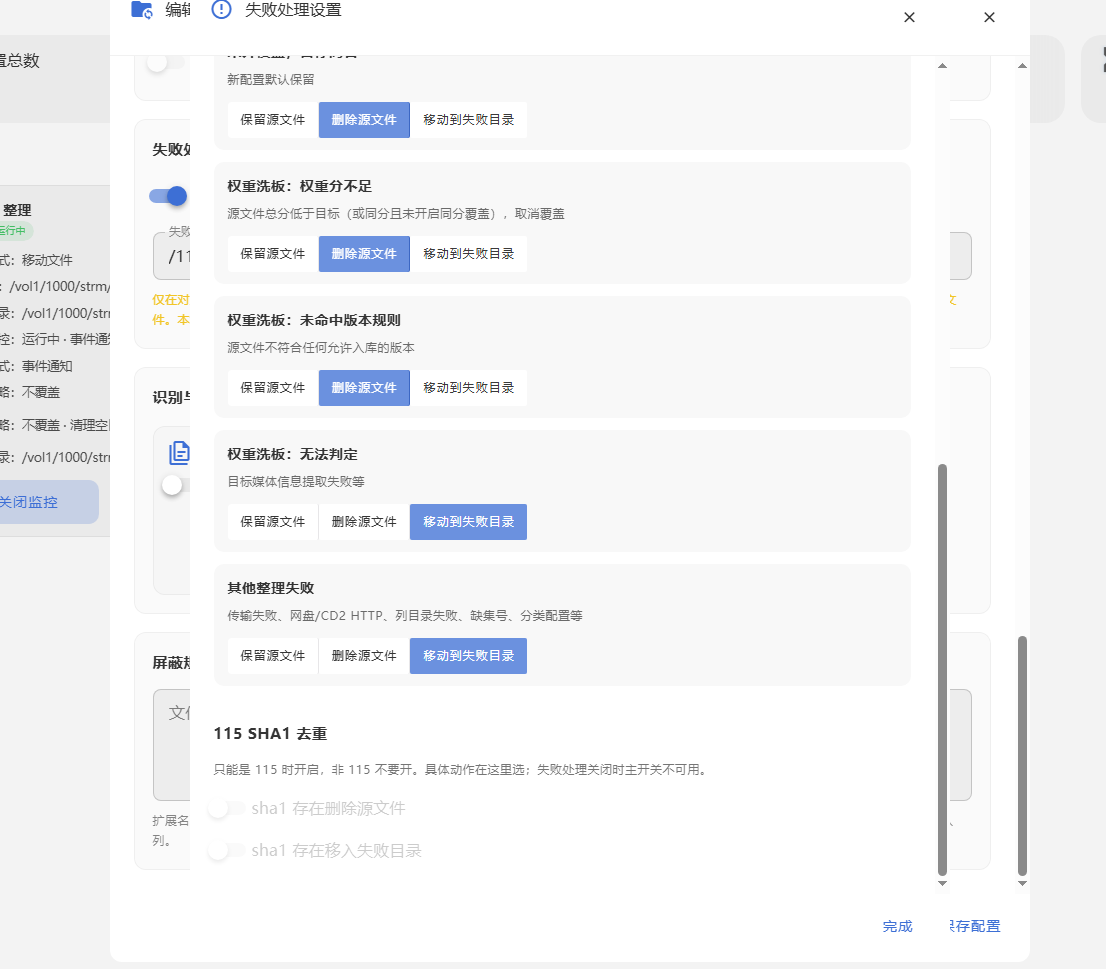Click the 权重洗板：未命中版本规则 heading
This screenshot has height=969, width=1106.
pos(314,320)
